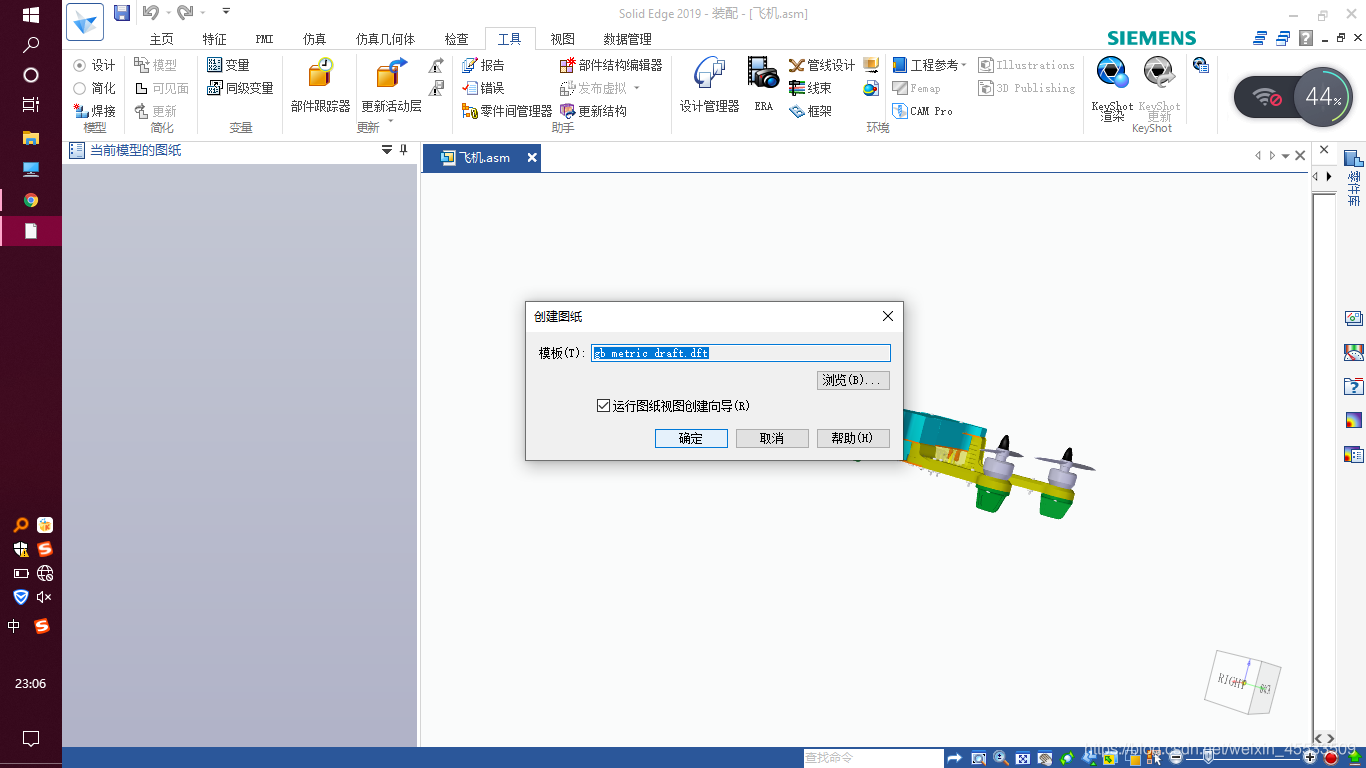
Task: Click OK (确定) in the Create Drawing dialog
Action: [x=691, y=438]
